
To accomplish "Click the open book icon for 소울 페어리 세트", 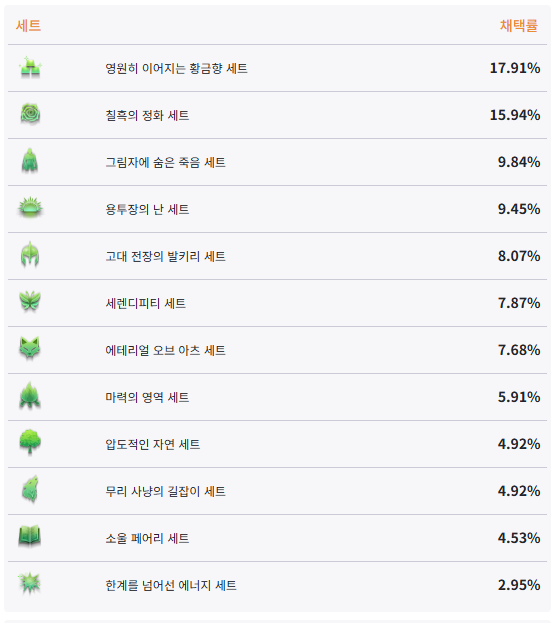I will (30, 537).
